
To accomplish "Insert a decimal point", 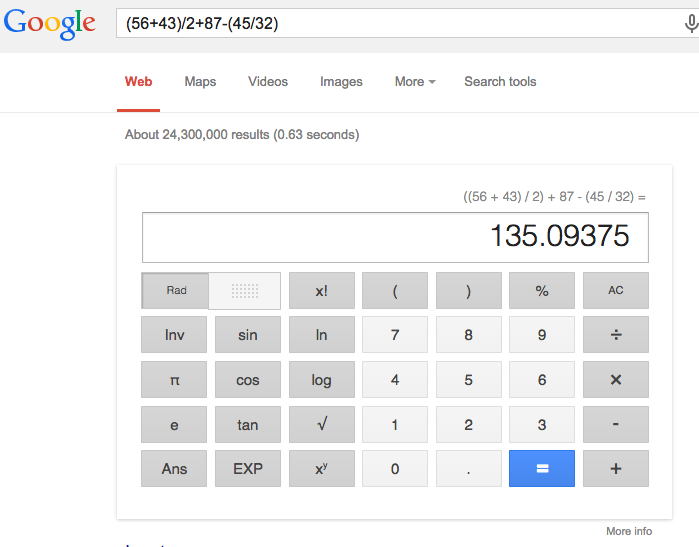I will (x=469, y=469).
